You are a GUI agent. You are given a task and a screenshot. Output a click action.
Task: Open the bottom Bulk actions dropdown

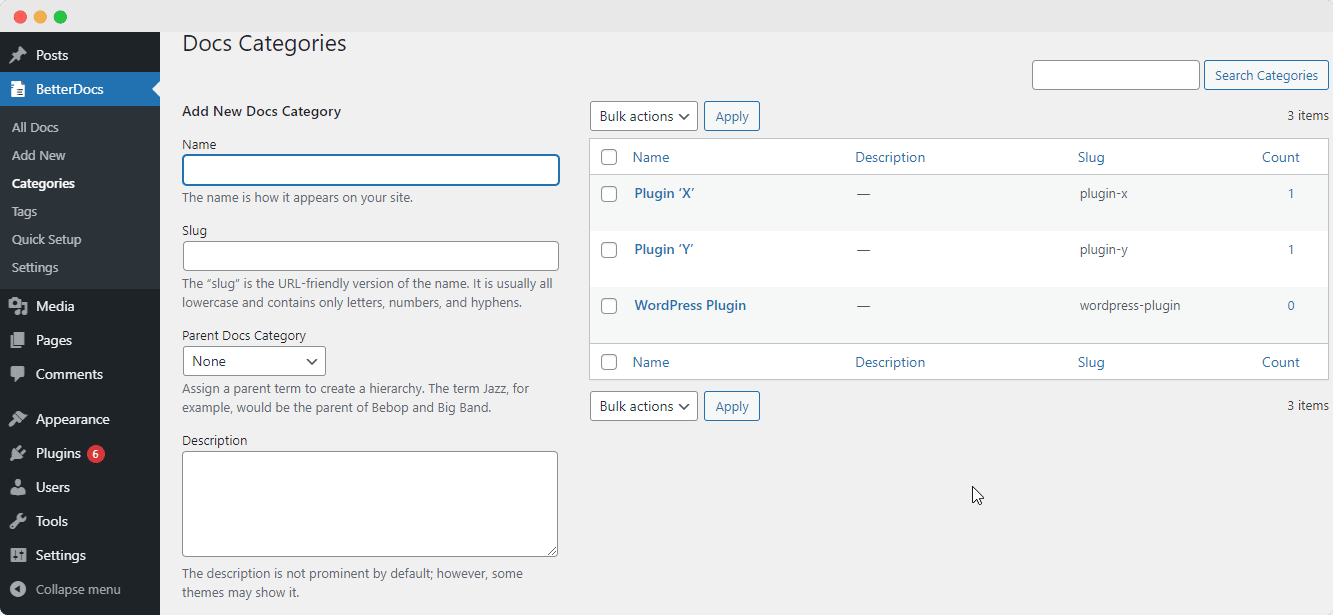pos(644,406)
